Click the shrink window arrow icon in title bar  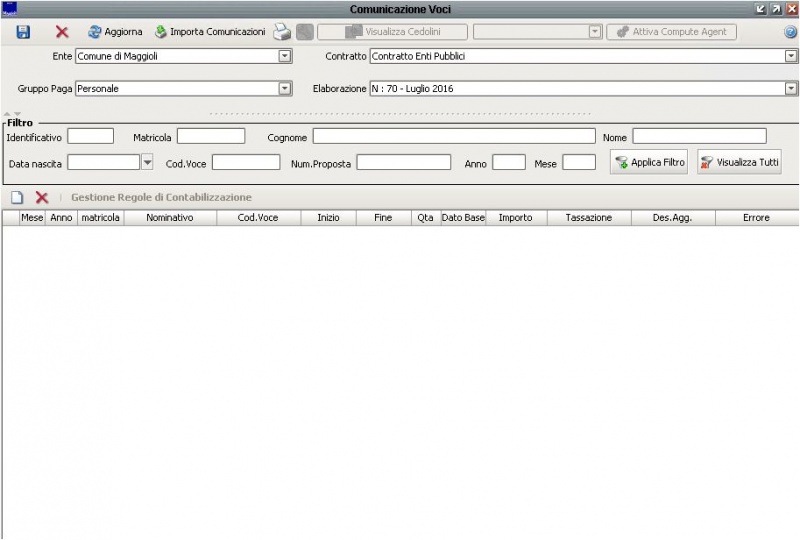pos(760,9)
